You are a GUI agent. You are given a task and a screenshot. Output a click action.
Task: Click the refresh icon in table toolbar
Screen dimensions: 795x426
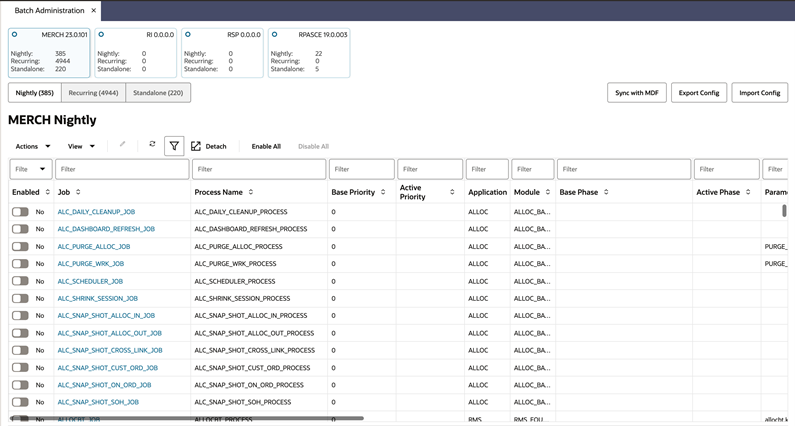(152, 144)
